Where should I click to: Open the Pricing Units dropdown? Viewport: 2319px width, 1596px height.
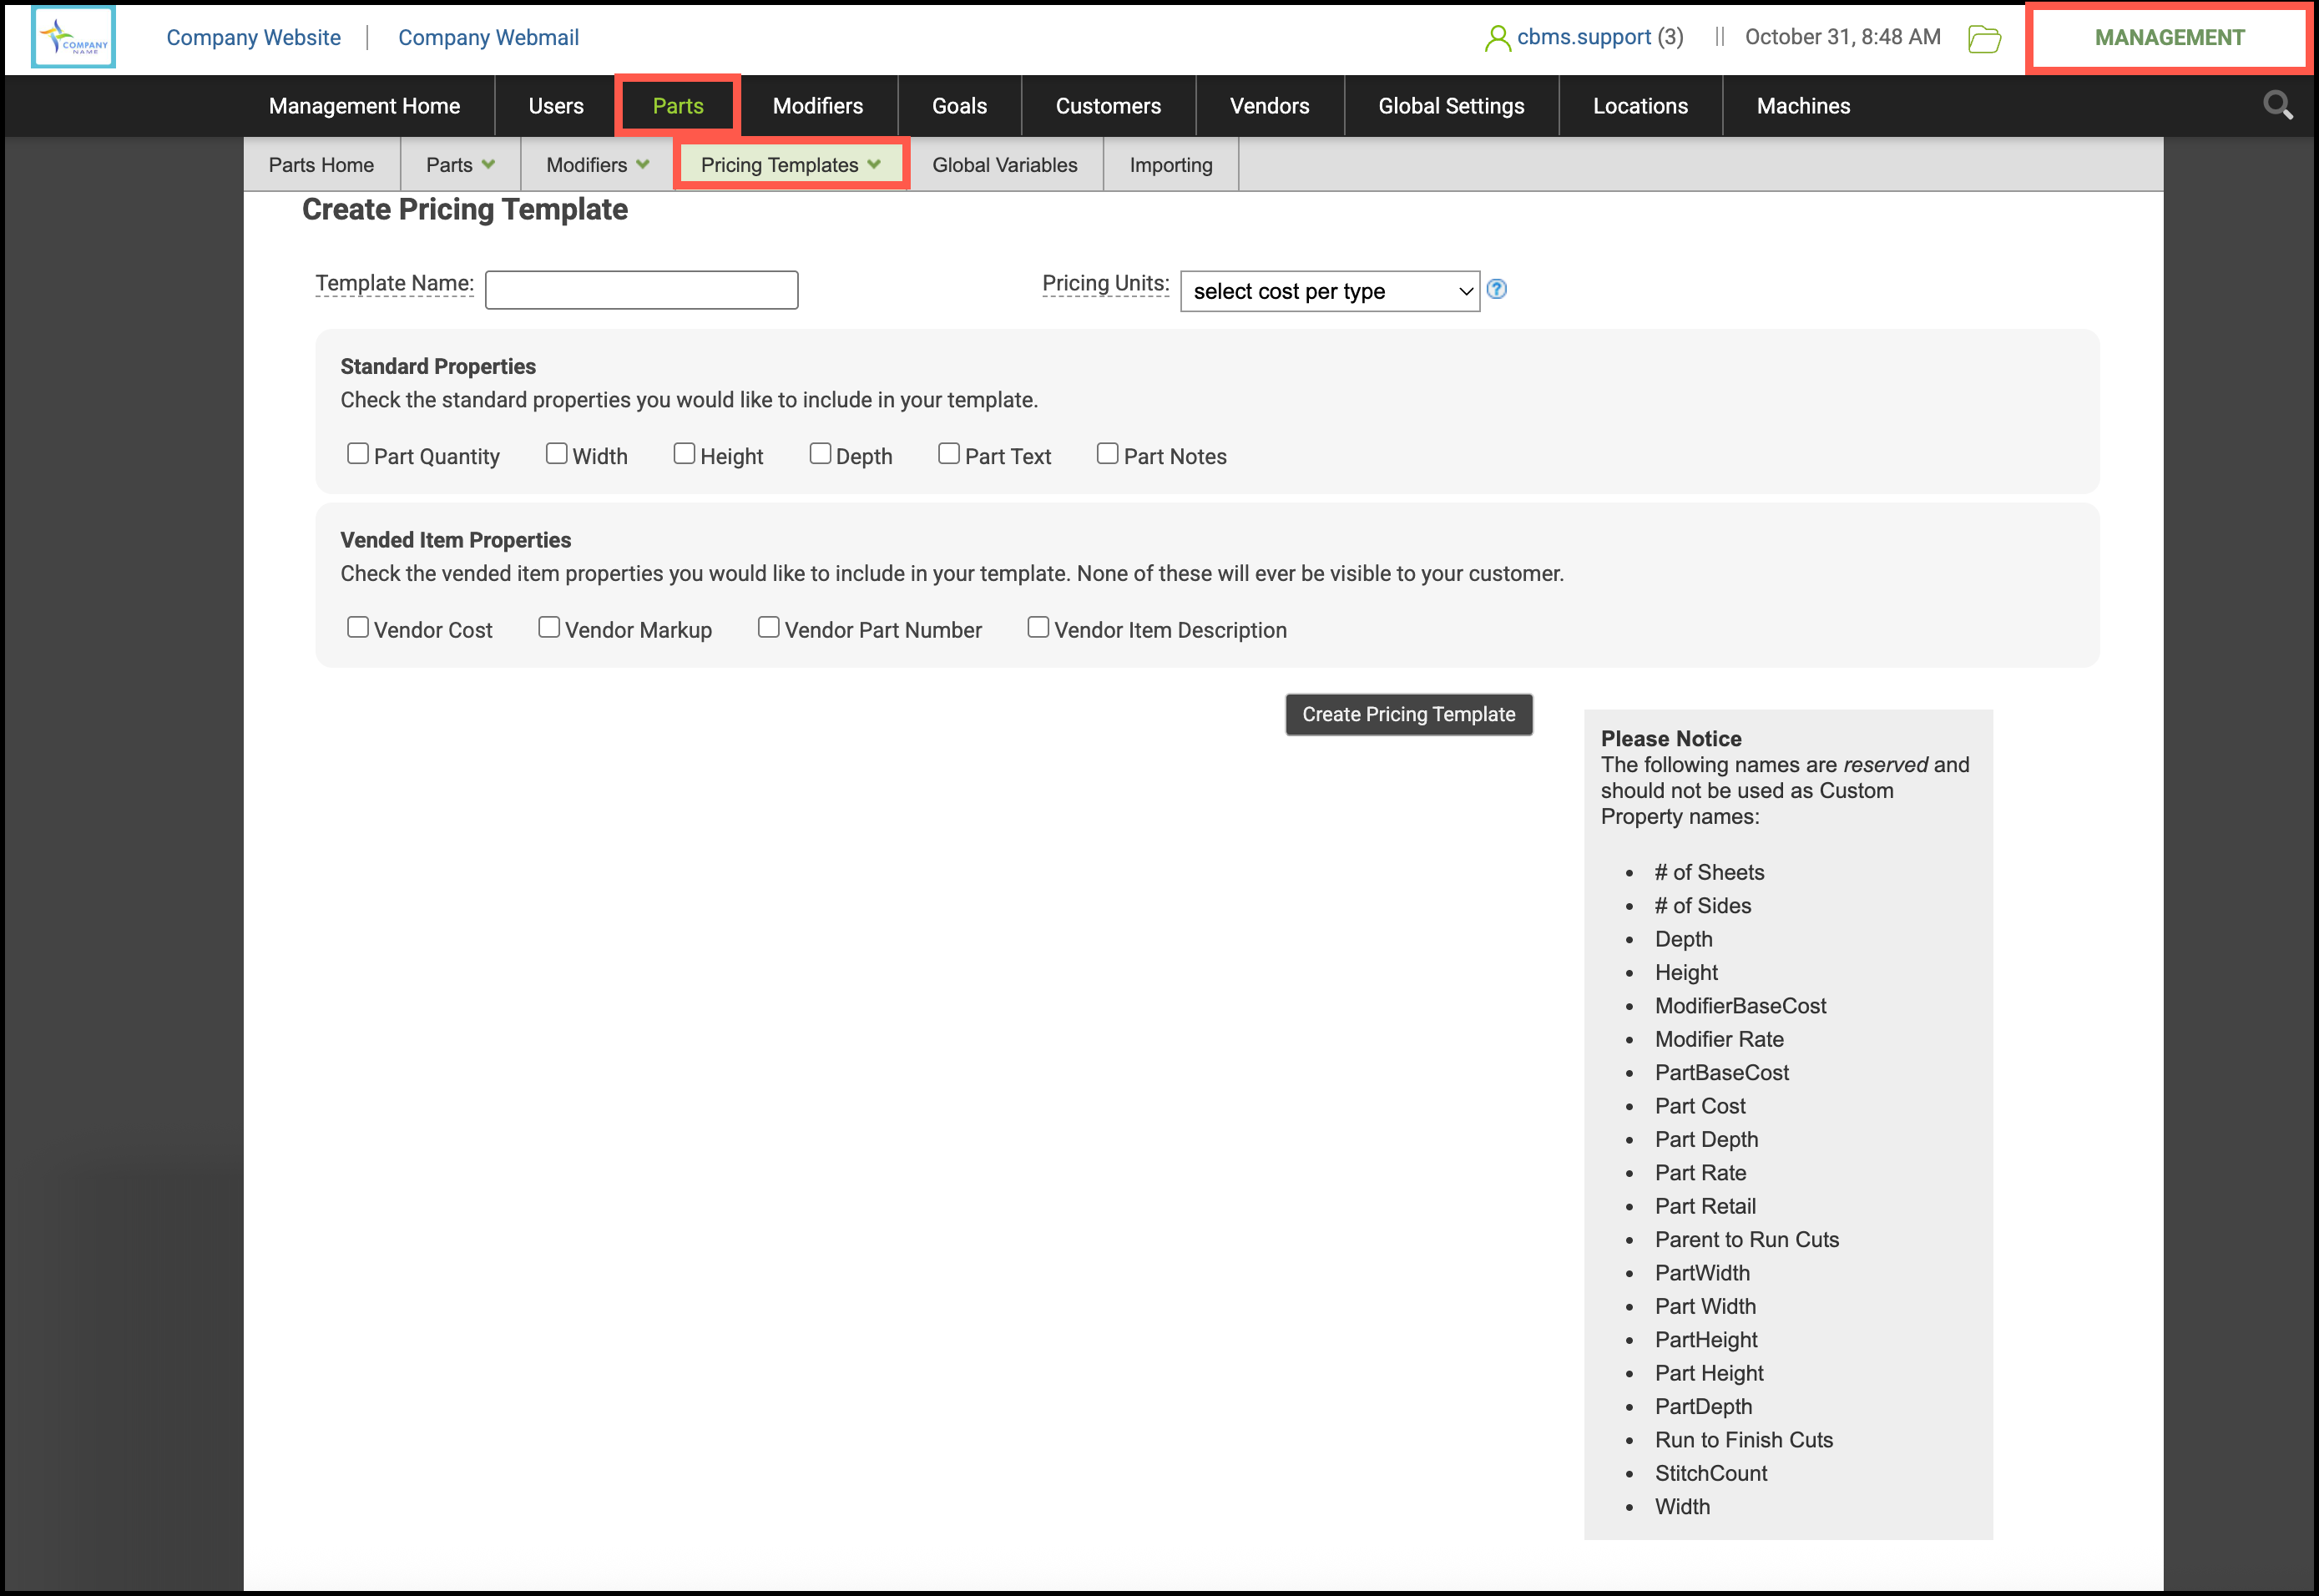pos(1329,291)
